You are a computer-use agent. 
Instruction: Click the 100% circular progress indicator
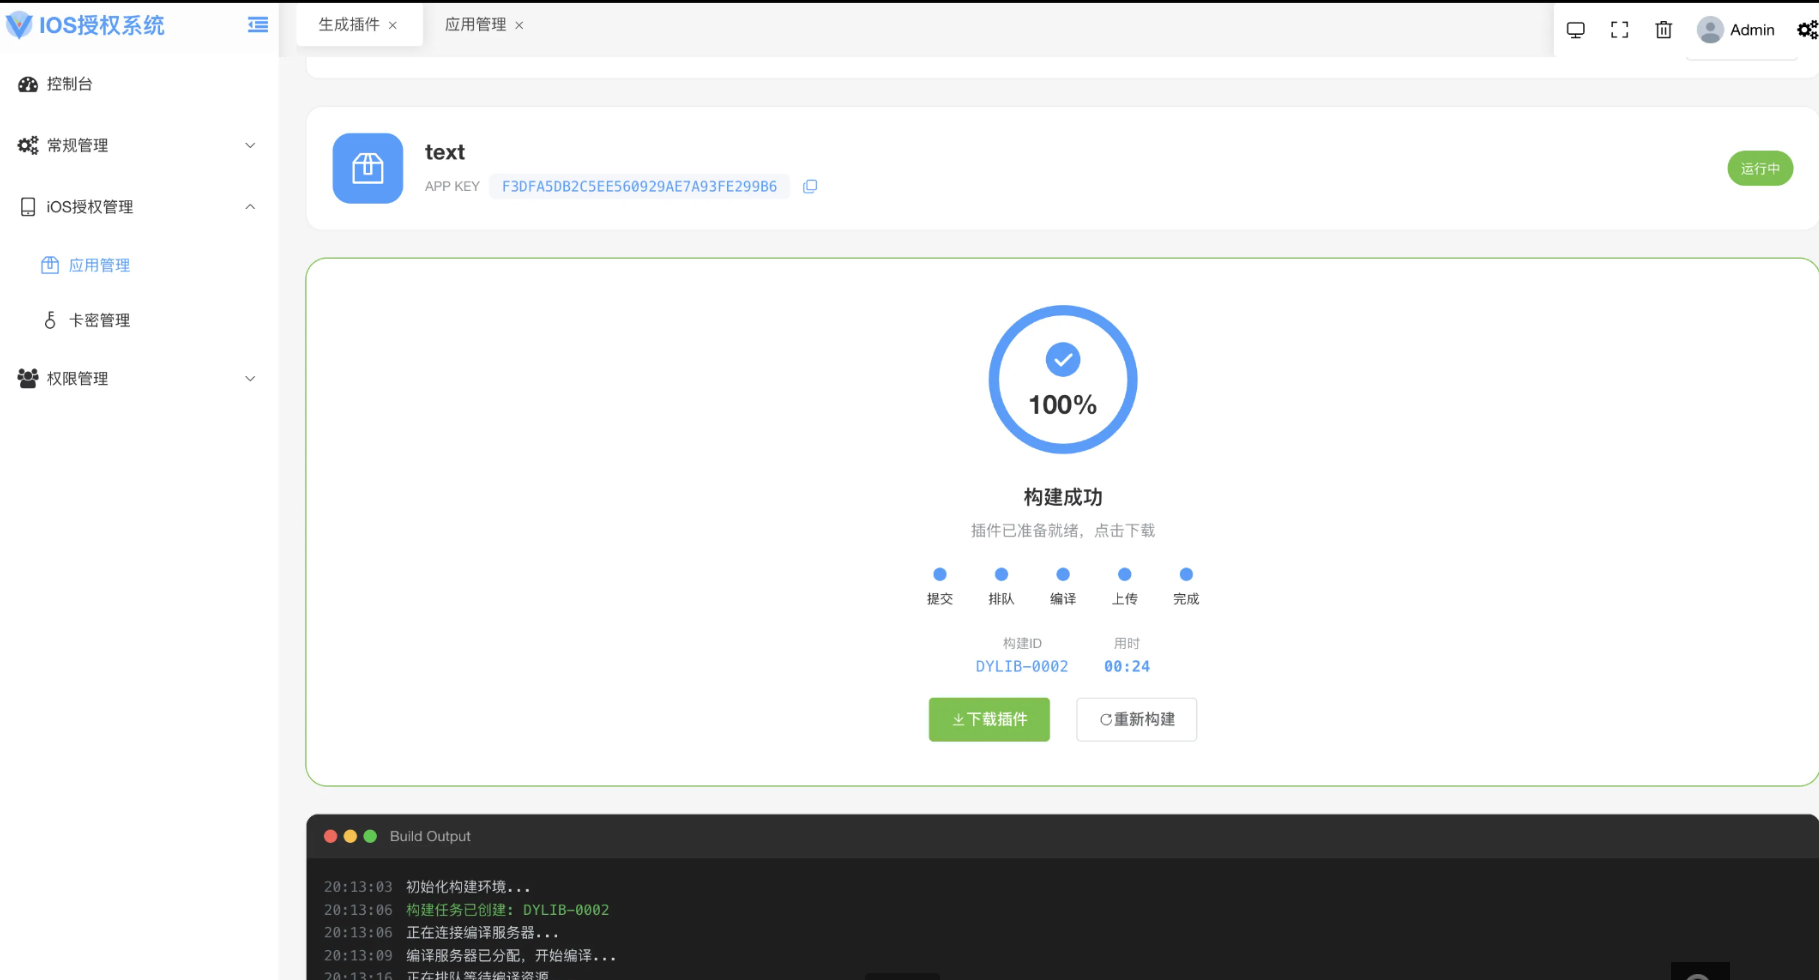pyautogui.click(x=1062, y=380)
